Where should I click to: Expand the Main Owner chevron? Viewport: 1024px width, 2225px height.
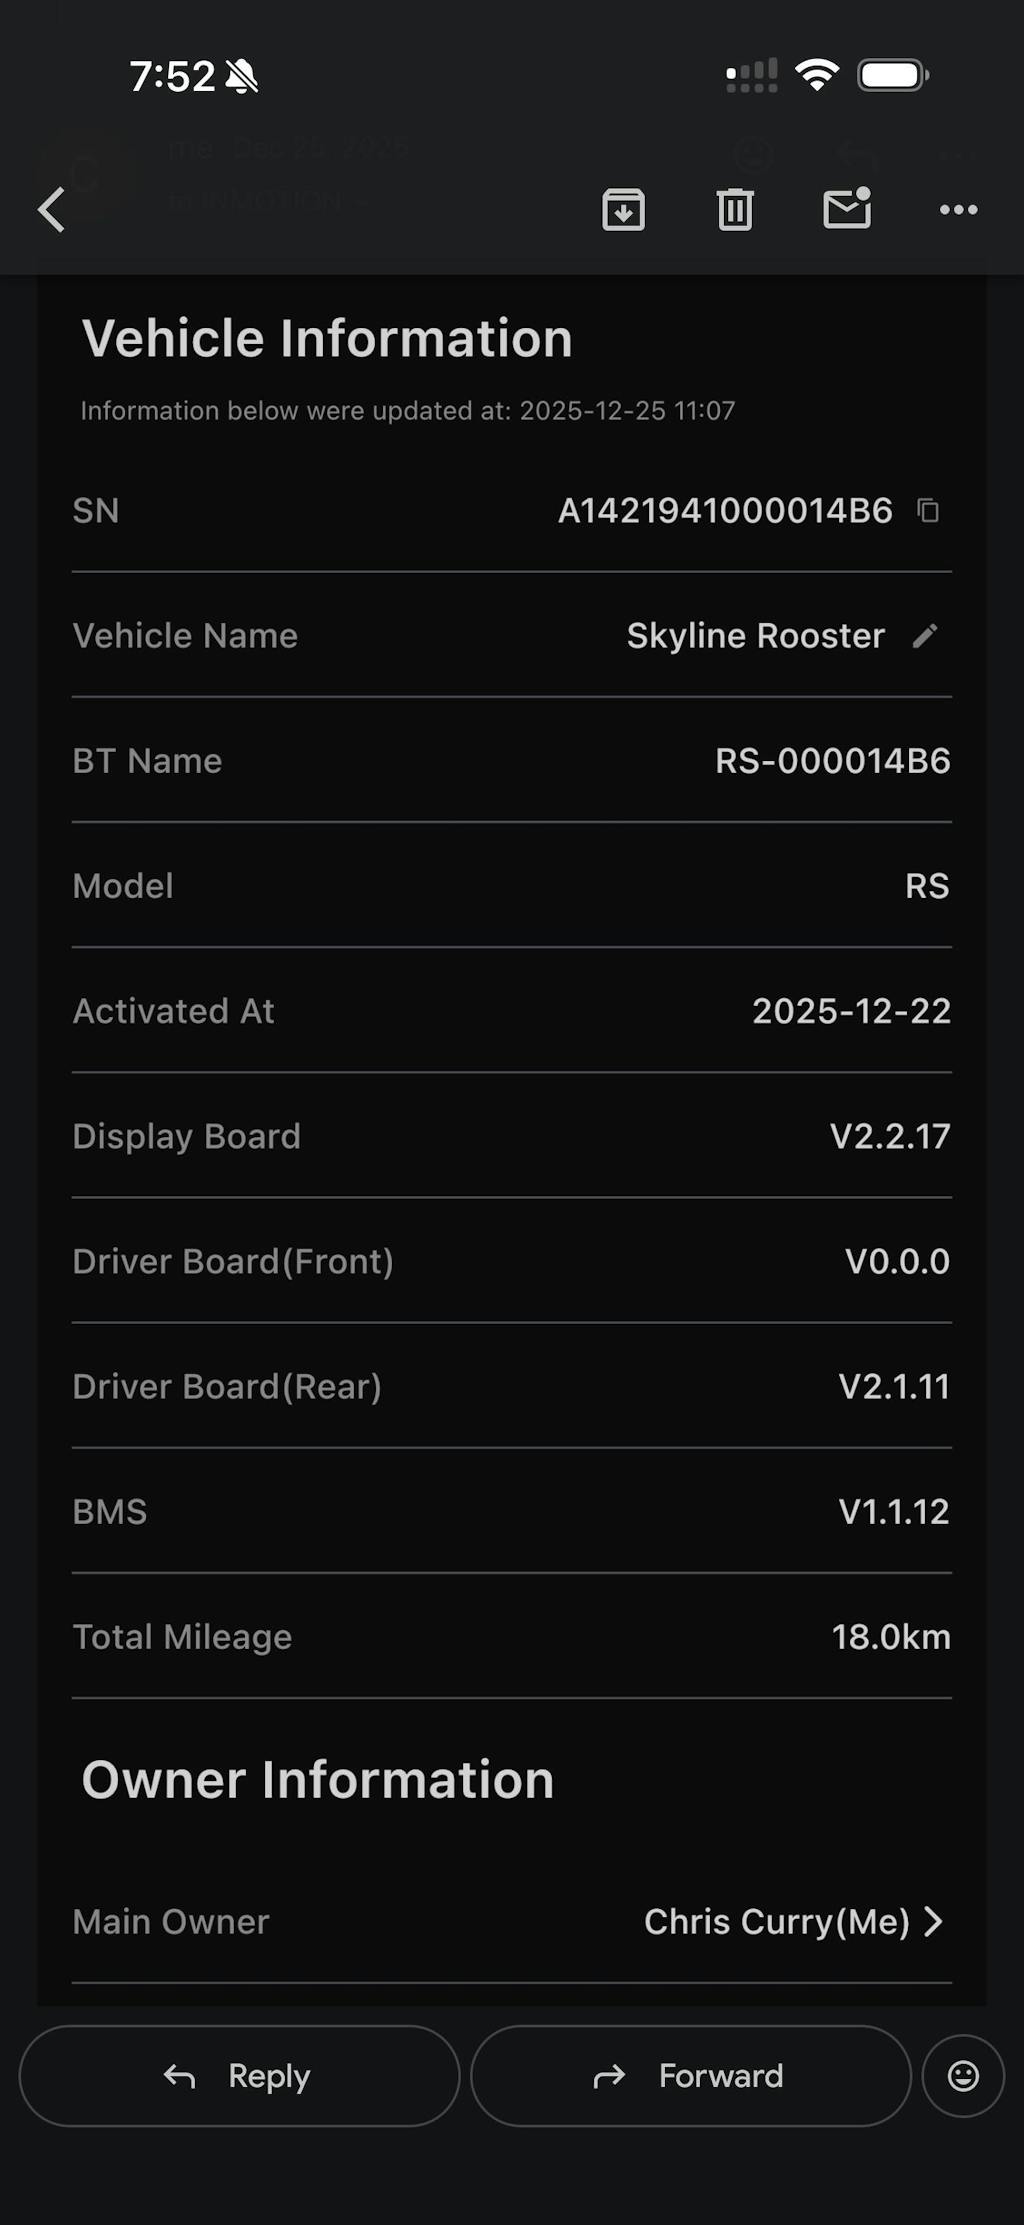point(934,1921)
